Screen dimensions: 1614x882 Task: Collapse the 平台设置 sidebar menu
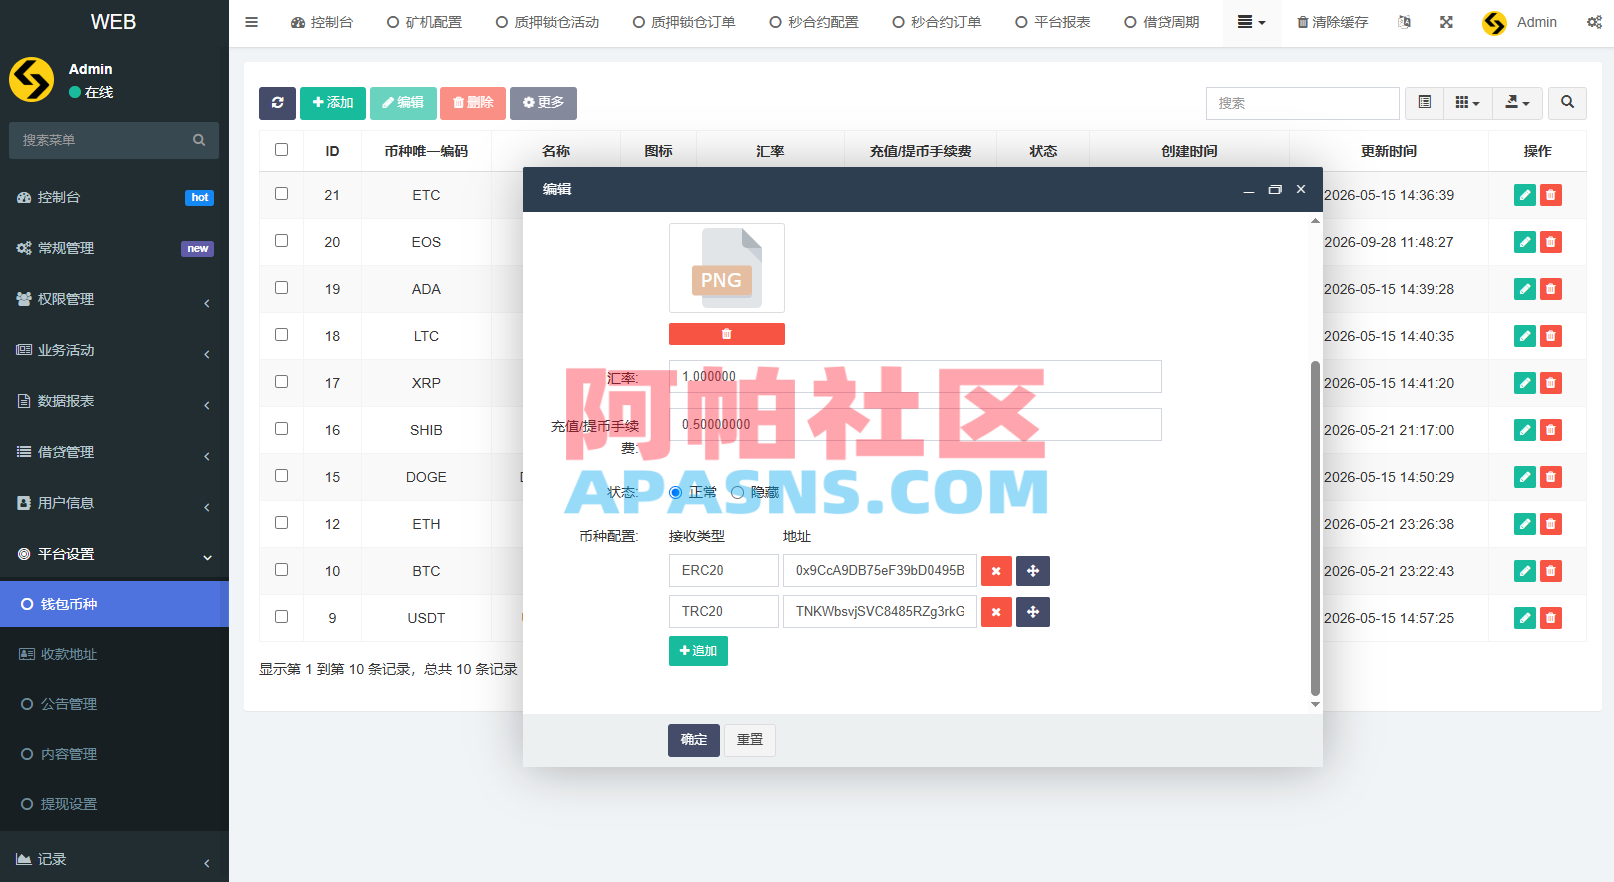coord(114,554)
